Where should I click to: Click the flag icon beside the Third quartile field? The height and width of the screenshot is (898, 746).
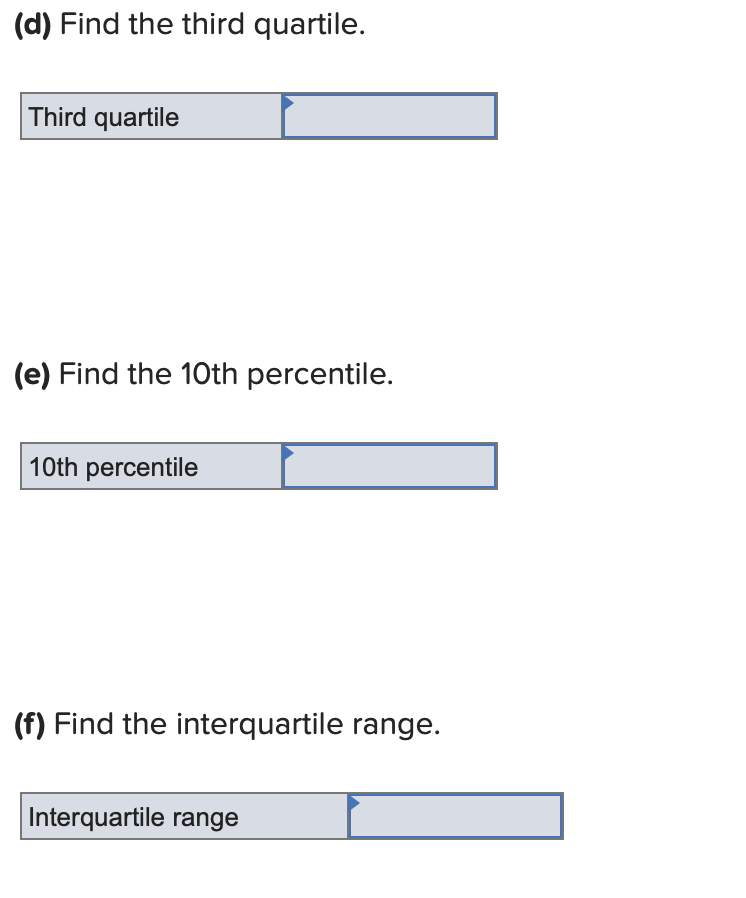pyautogui.click(x=289, y=103)
